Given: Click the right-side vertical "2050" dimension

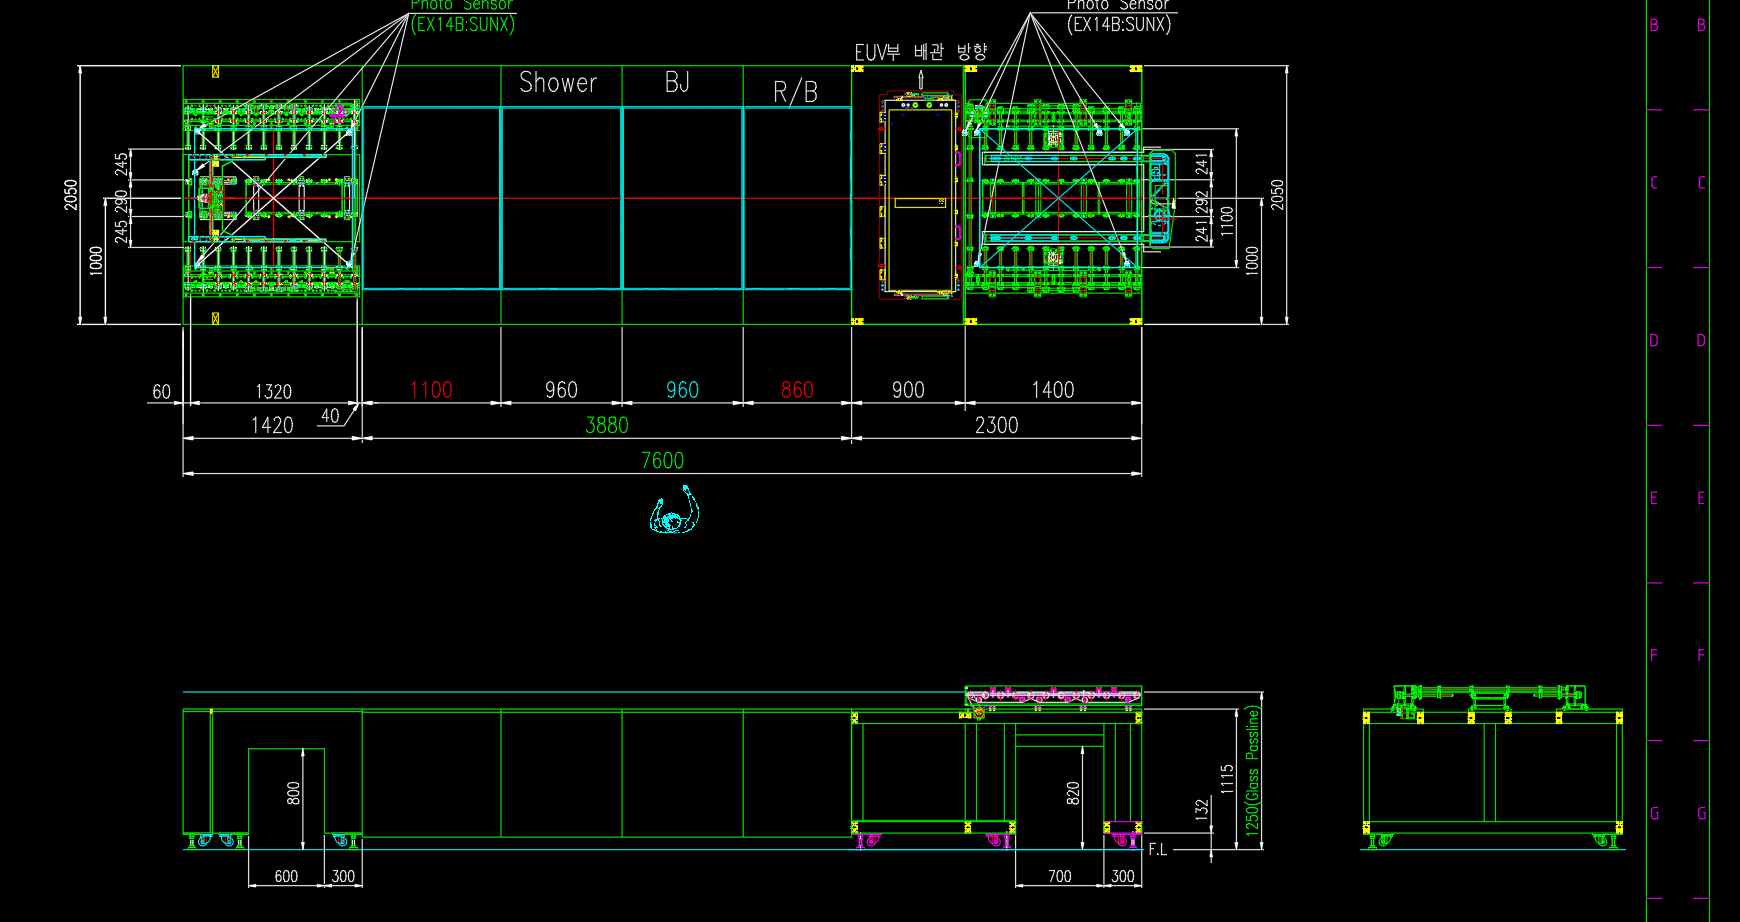Looking at the screenshot, I should (1277, 195).
